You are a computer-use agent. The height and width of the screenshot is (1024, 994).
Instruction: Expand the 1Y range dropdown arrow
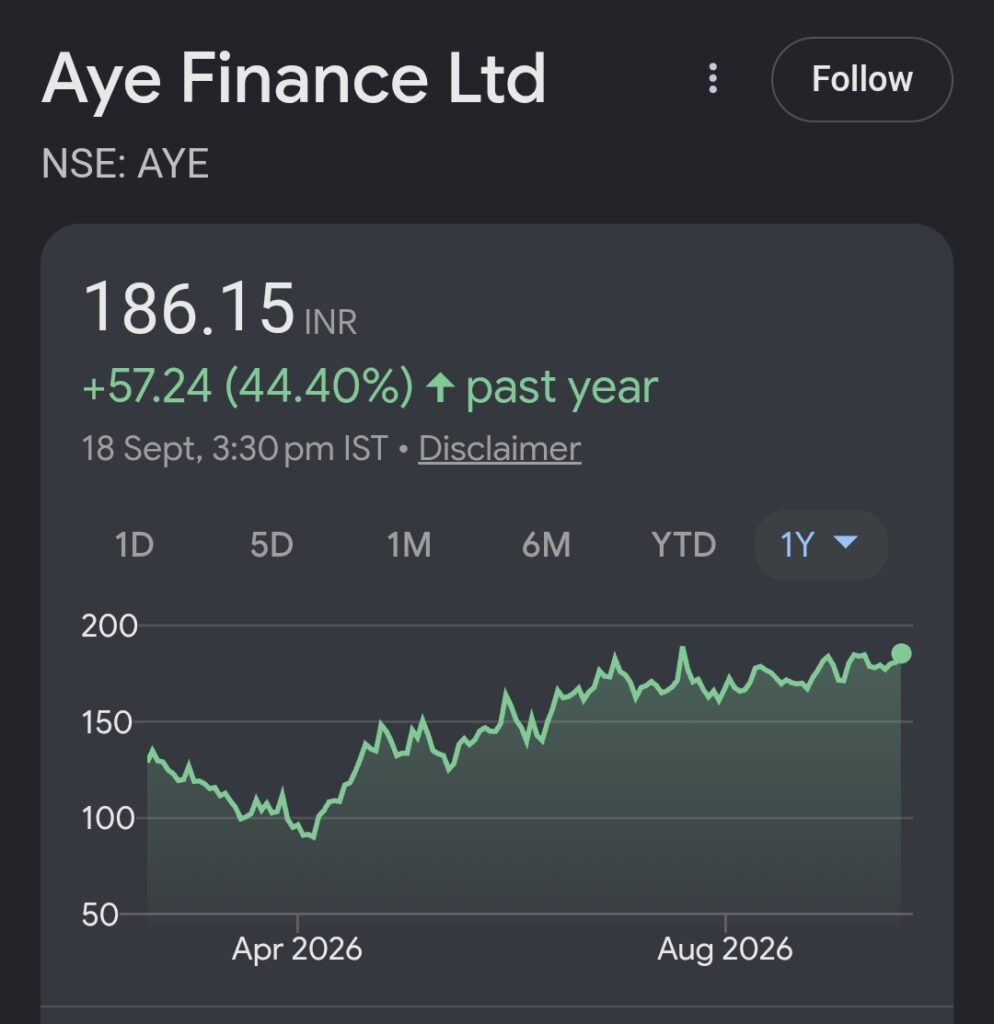[846, 542]
